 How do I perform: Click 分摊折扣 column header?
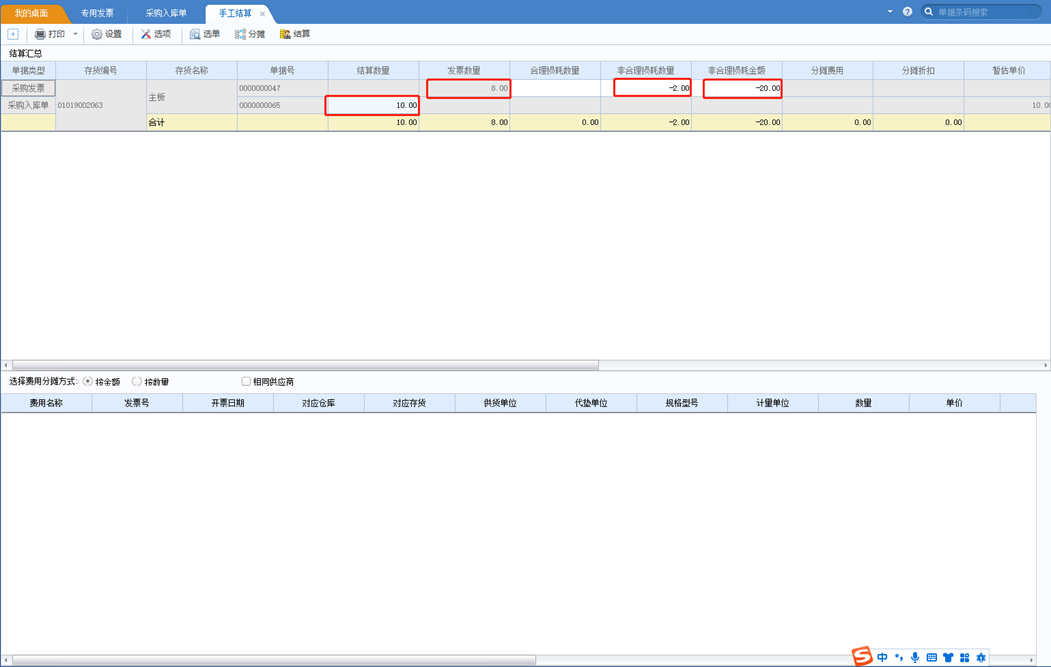tap(918, 70)
